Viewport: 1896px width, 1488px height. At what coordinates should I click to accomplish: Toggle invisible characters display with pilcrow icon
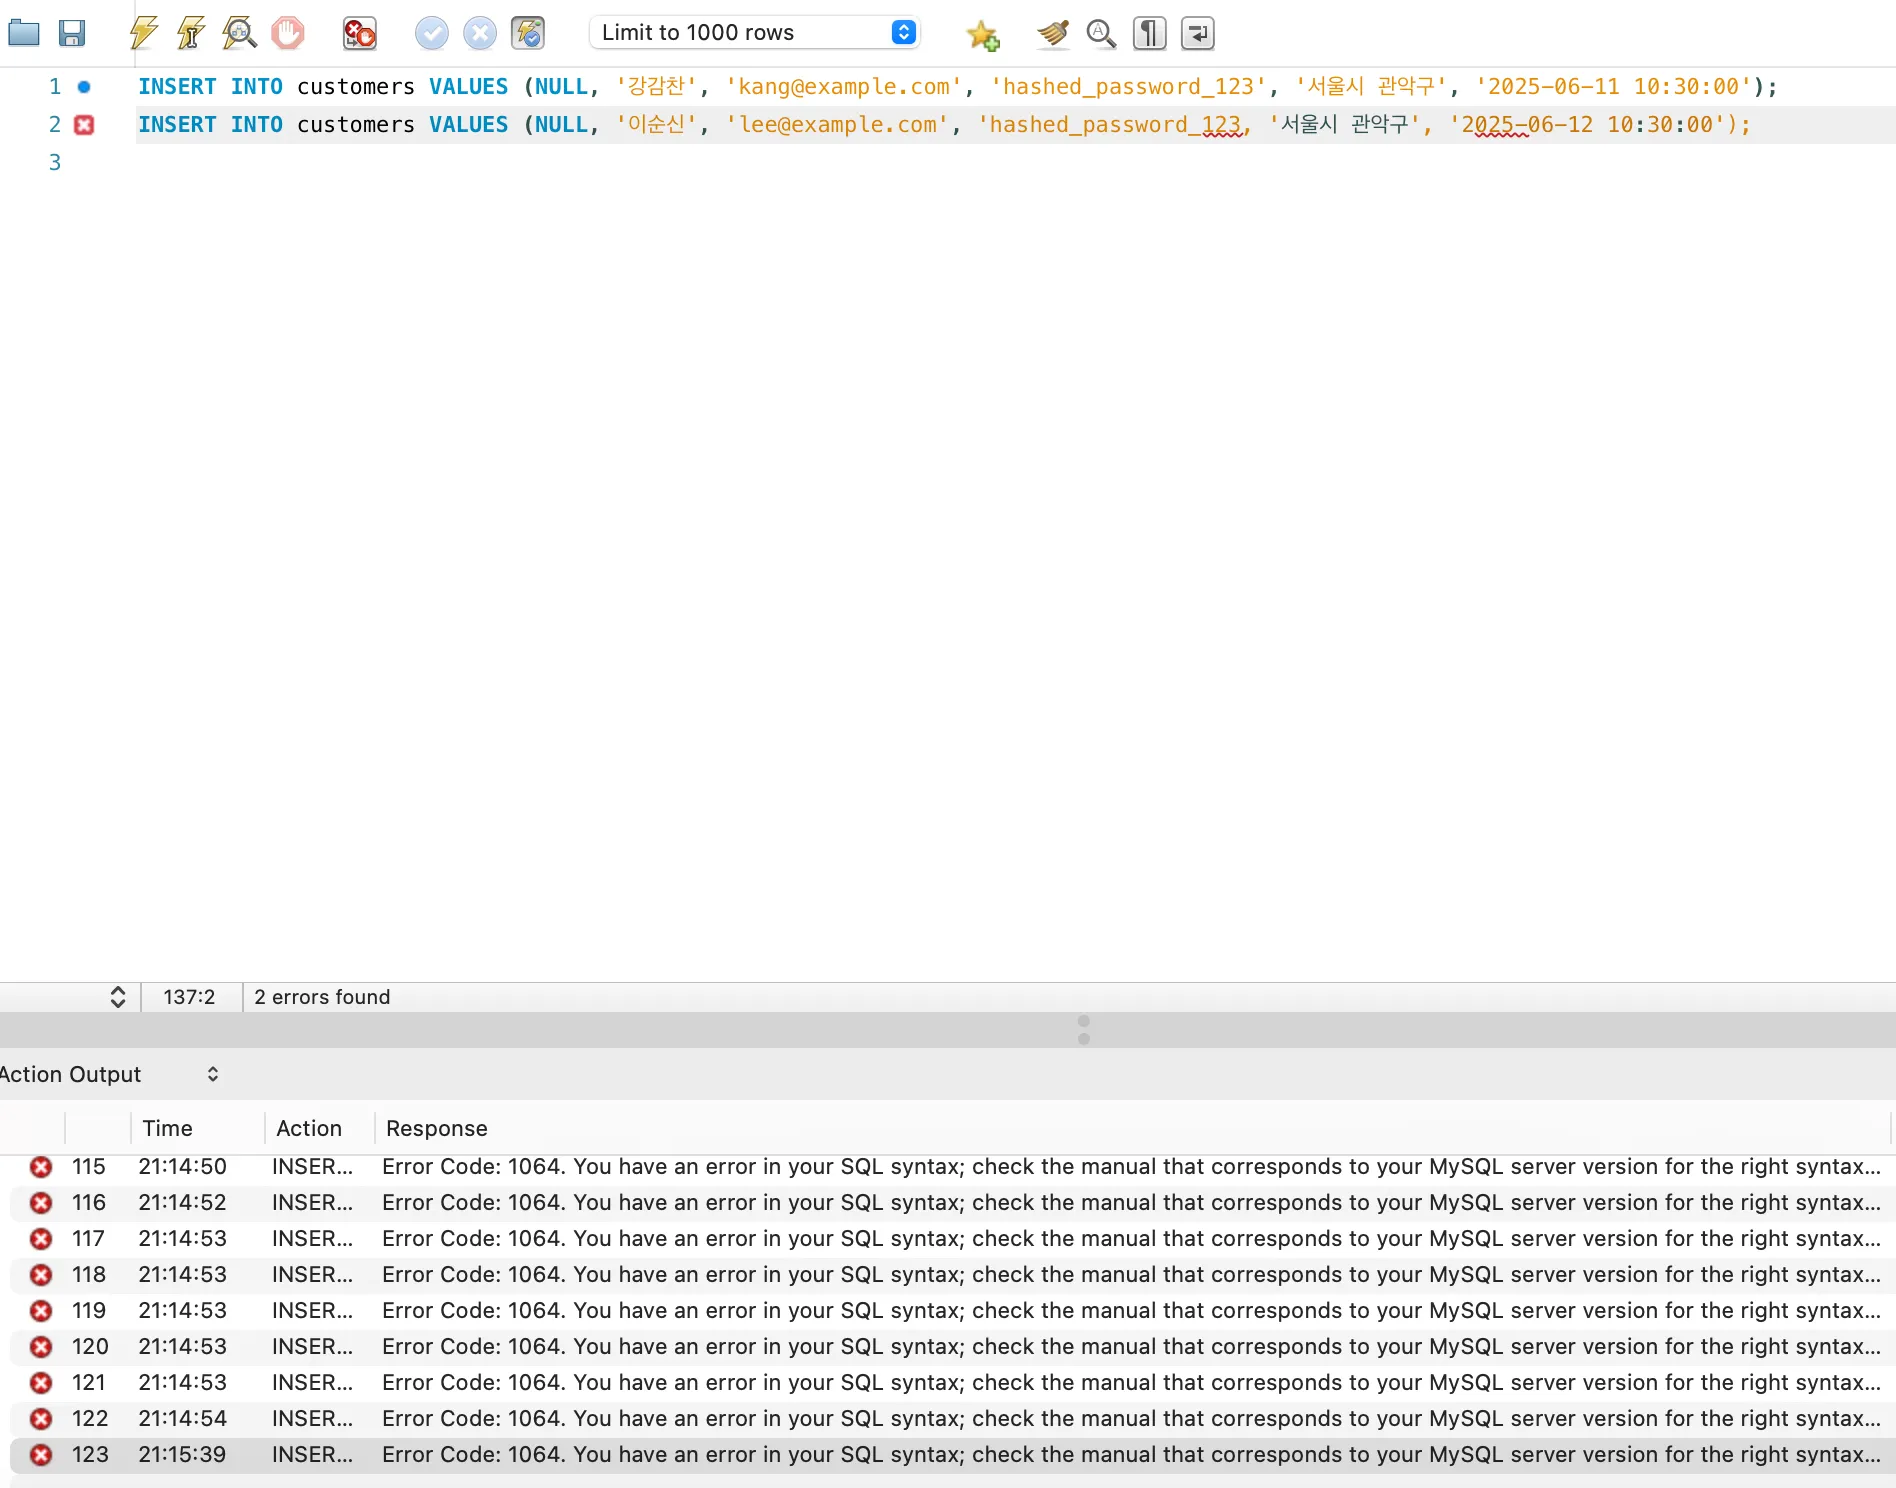1149,33
